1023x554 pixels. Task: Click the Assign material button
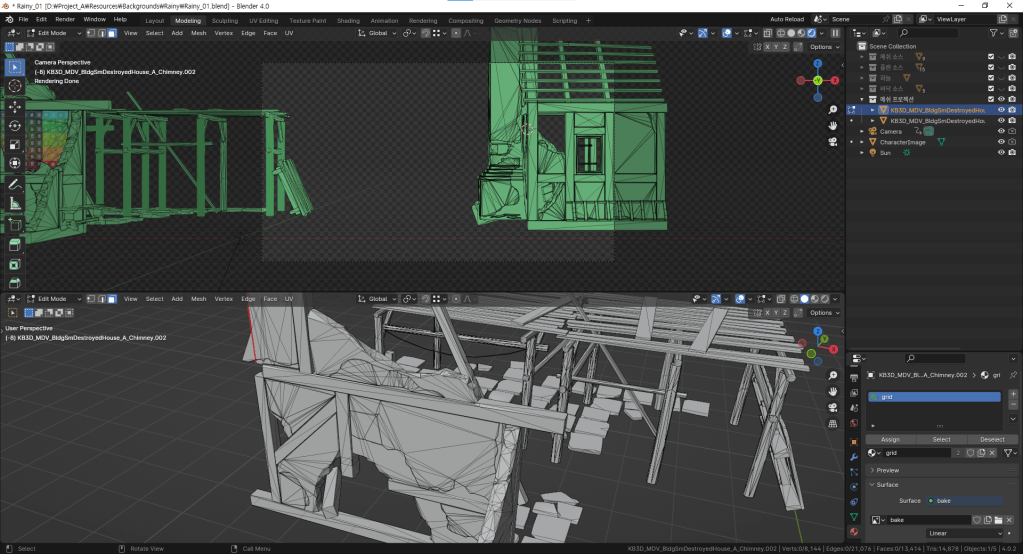pos(889,439)
